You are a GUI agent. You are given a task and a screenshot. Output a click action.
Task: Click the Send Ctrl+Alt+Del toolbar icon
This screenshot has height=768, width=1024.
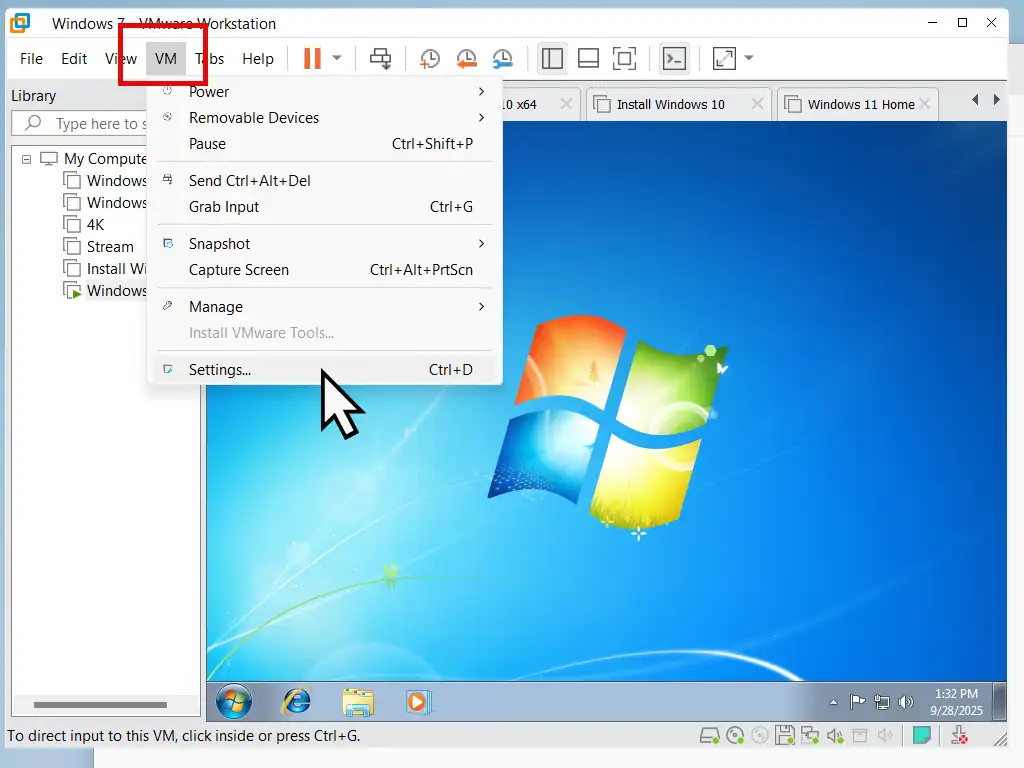pyautogui.click(x=380, y=59)
